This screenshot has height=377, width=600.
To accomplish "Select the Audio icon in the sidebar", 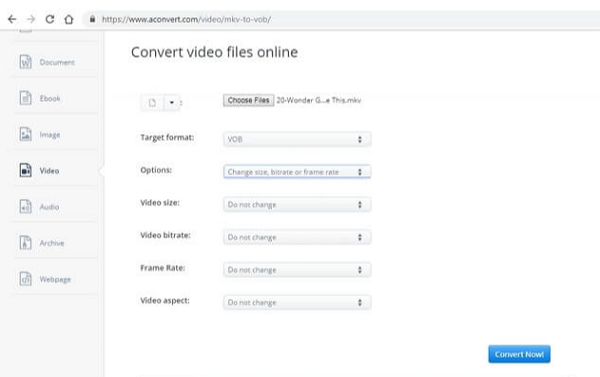I will click(x=26, y=207).
